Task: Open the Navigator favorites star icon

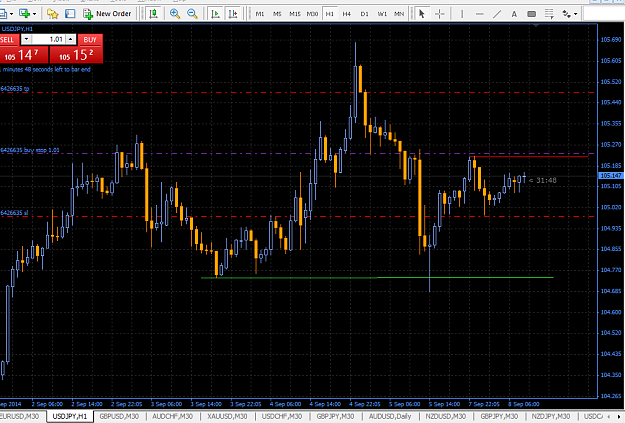Action: pos(52,14)
